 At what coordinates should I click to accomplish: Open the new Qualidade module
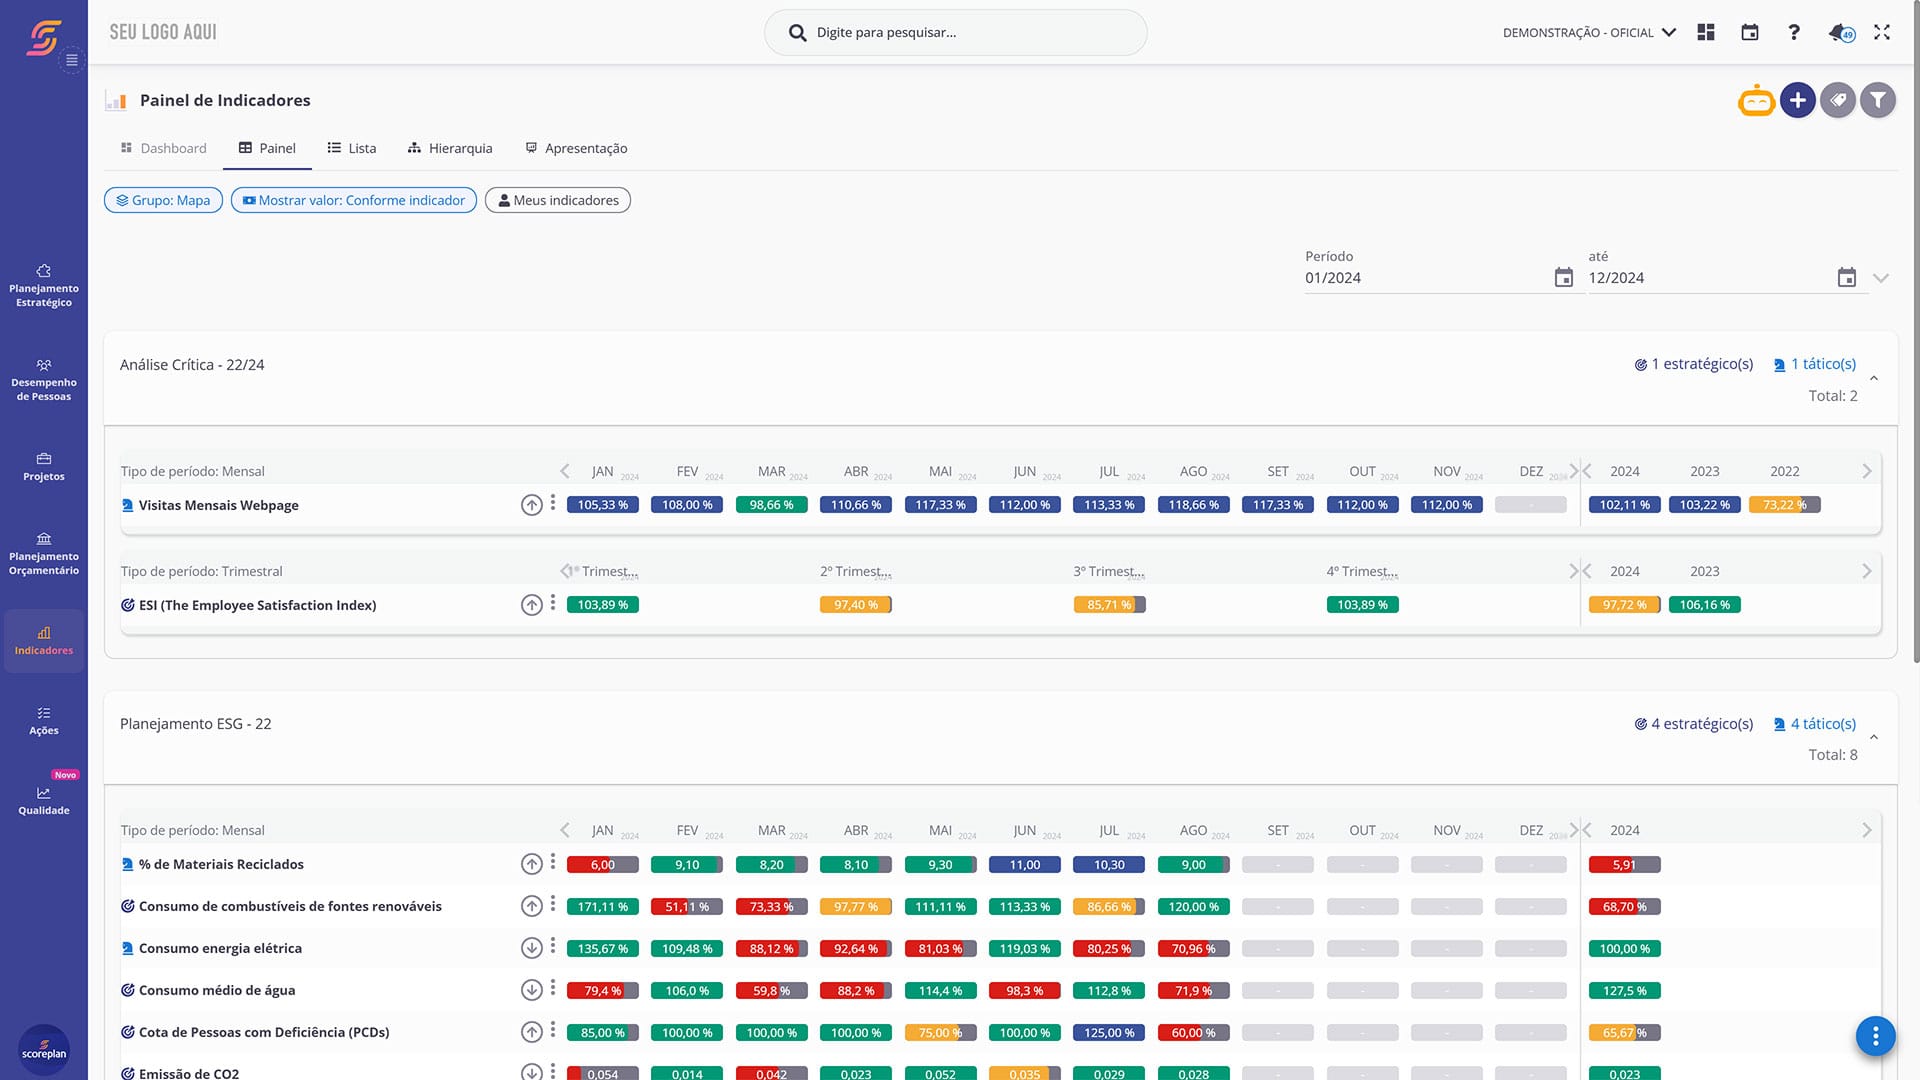[44, 800]
